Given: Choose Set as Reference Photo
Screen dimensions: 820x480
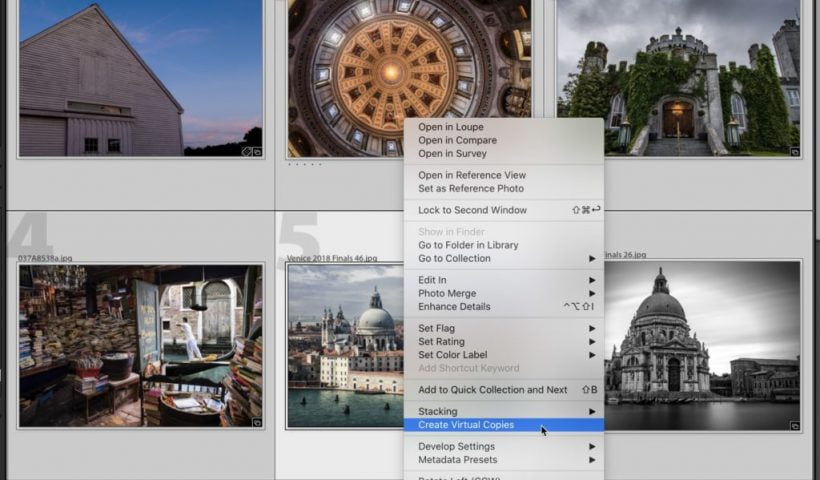Looking at the screenshot, I should coord(470,189).
